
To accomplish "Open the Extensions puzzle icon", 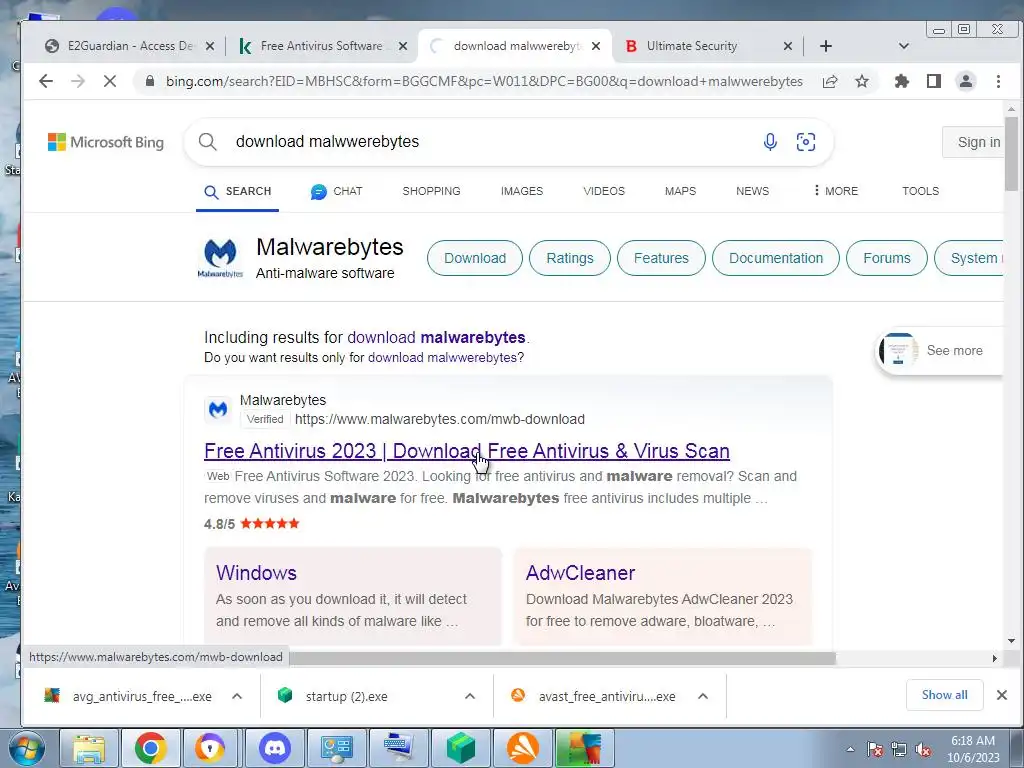I will click(x=902, y=82).
